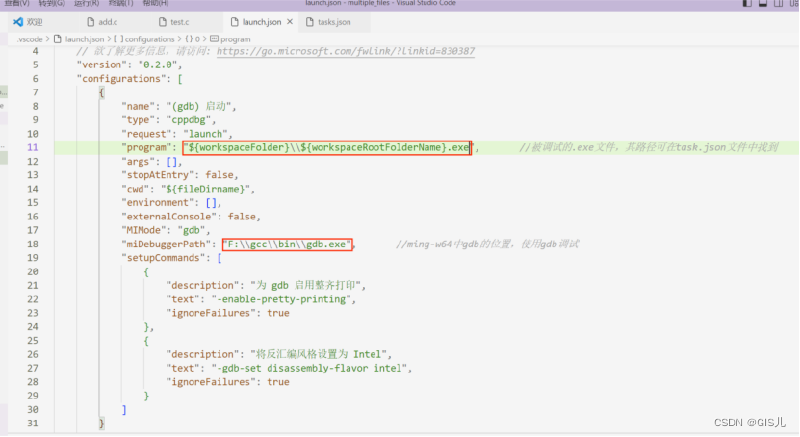Click the "${fileDirname}" cwd value
Screen dimensions: 800x437
coord(206,189)
